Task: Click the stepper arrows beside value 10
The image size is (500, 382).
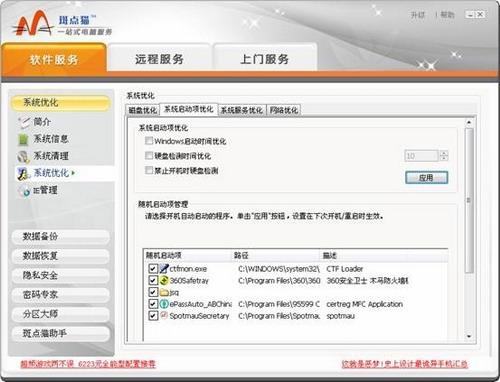Action: pyautogui.click(x=444, y=156)
